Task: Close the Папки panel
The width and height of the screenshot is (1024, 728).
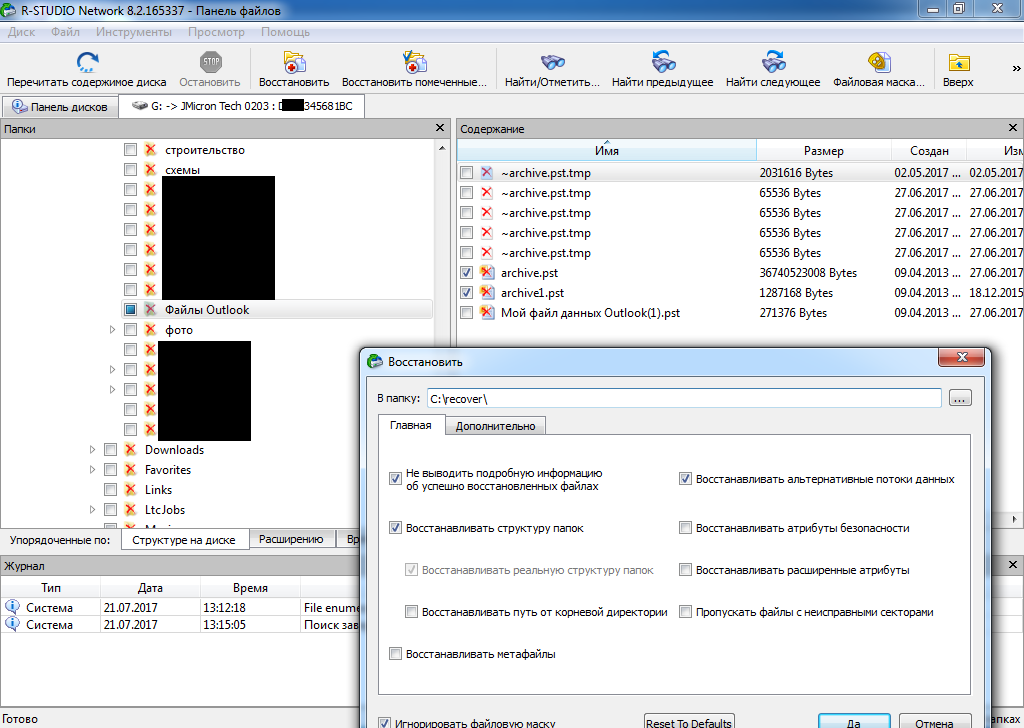Action: click(440, 128)
